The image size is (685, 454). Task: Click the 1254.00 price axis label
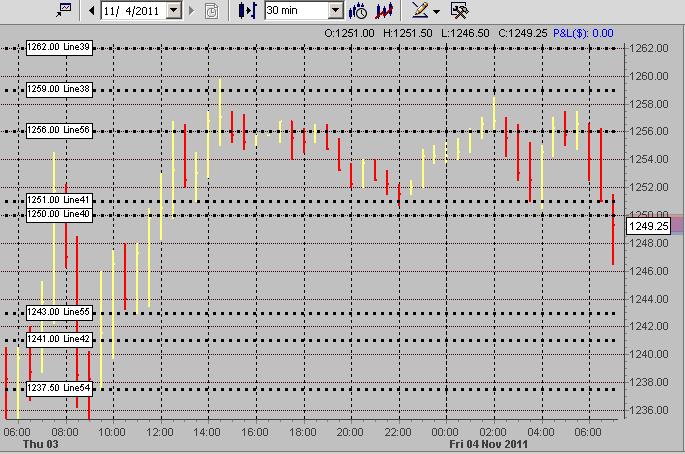tap(648, 159)
